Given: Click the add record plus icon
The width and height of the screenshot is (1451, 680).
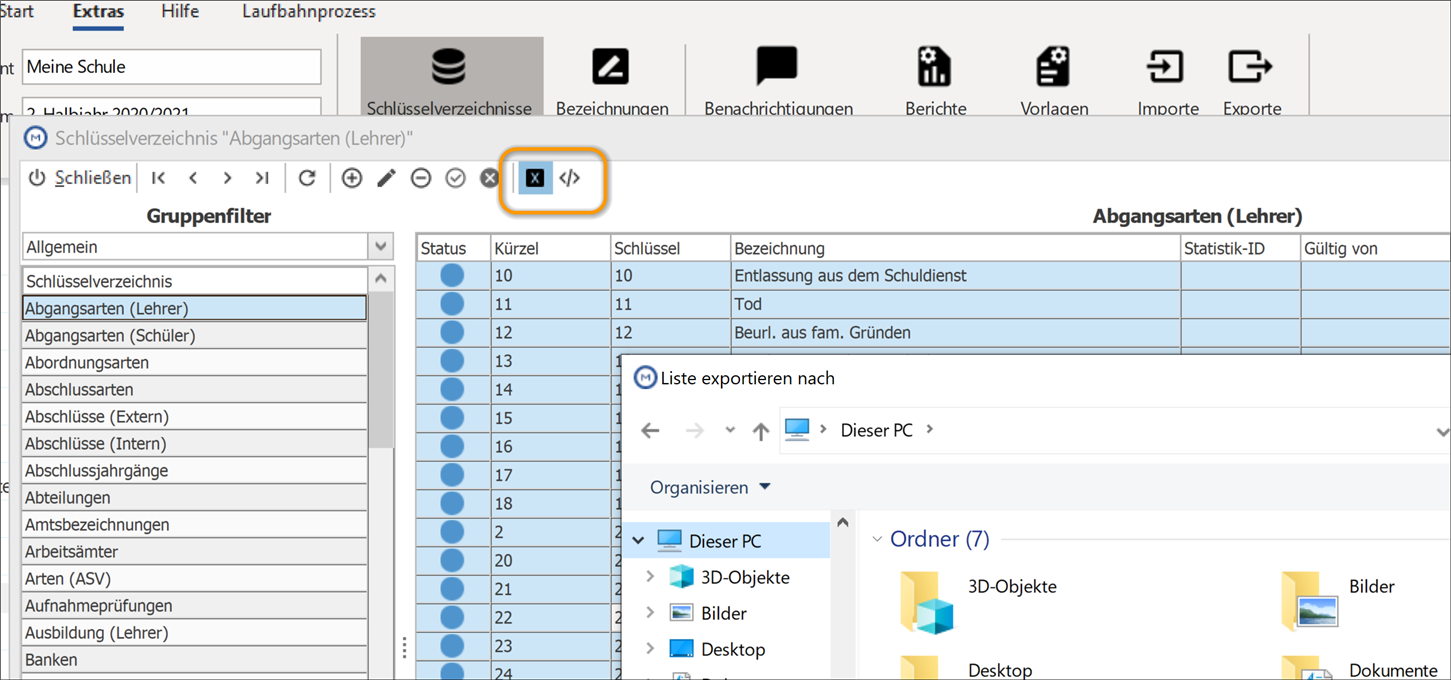Looking at the screenshot, I should tap(352, 178).
